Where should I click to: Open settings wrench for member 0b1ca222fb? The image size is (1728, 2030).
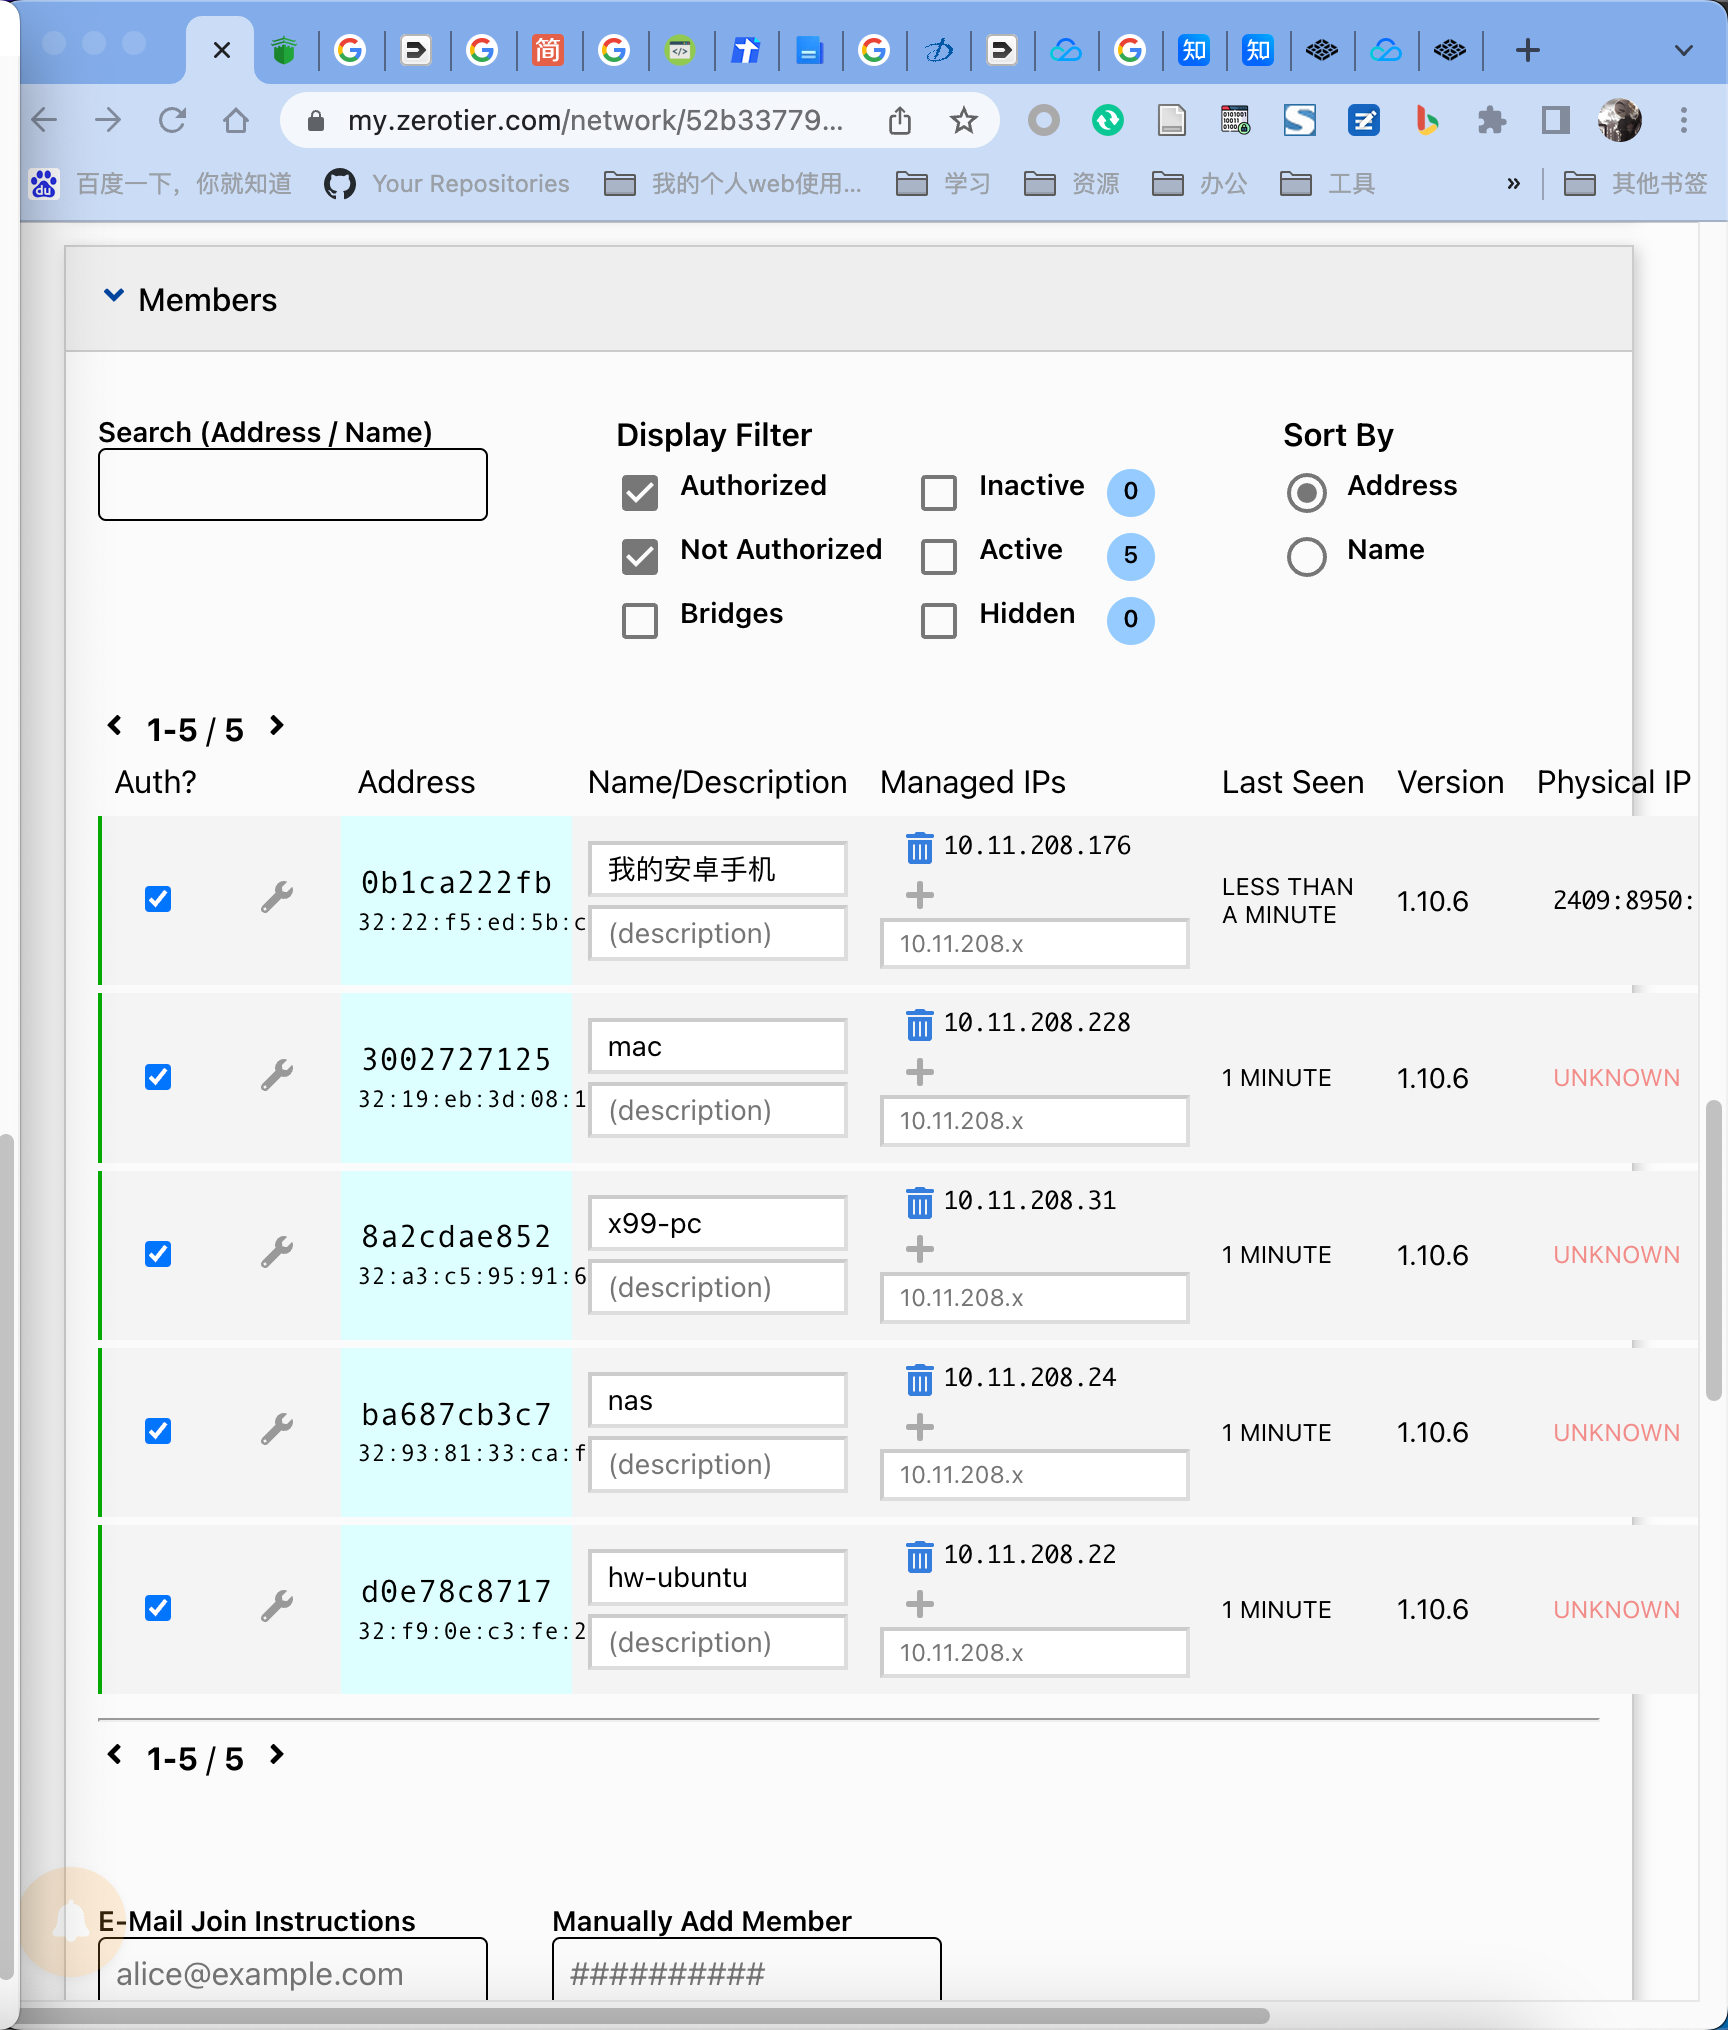276,897
